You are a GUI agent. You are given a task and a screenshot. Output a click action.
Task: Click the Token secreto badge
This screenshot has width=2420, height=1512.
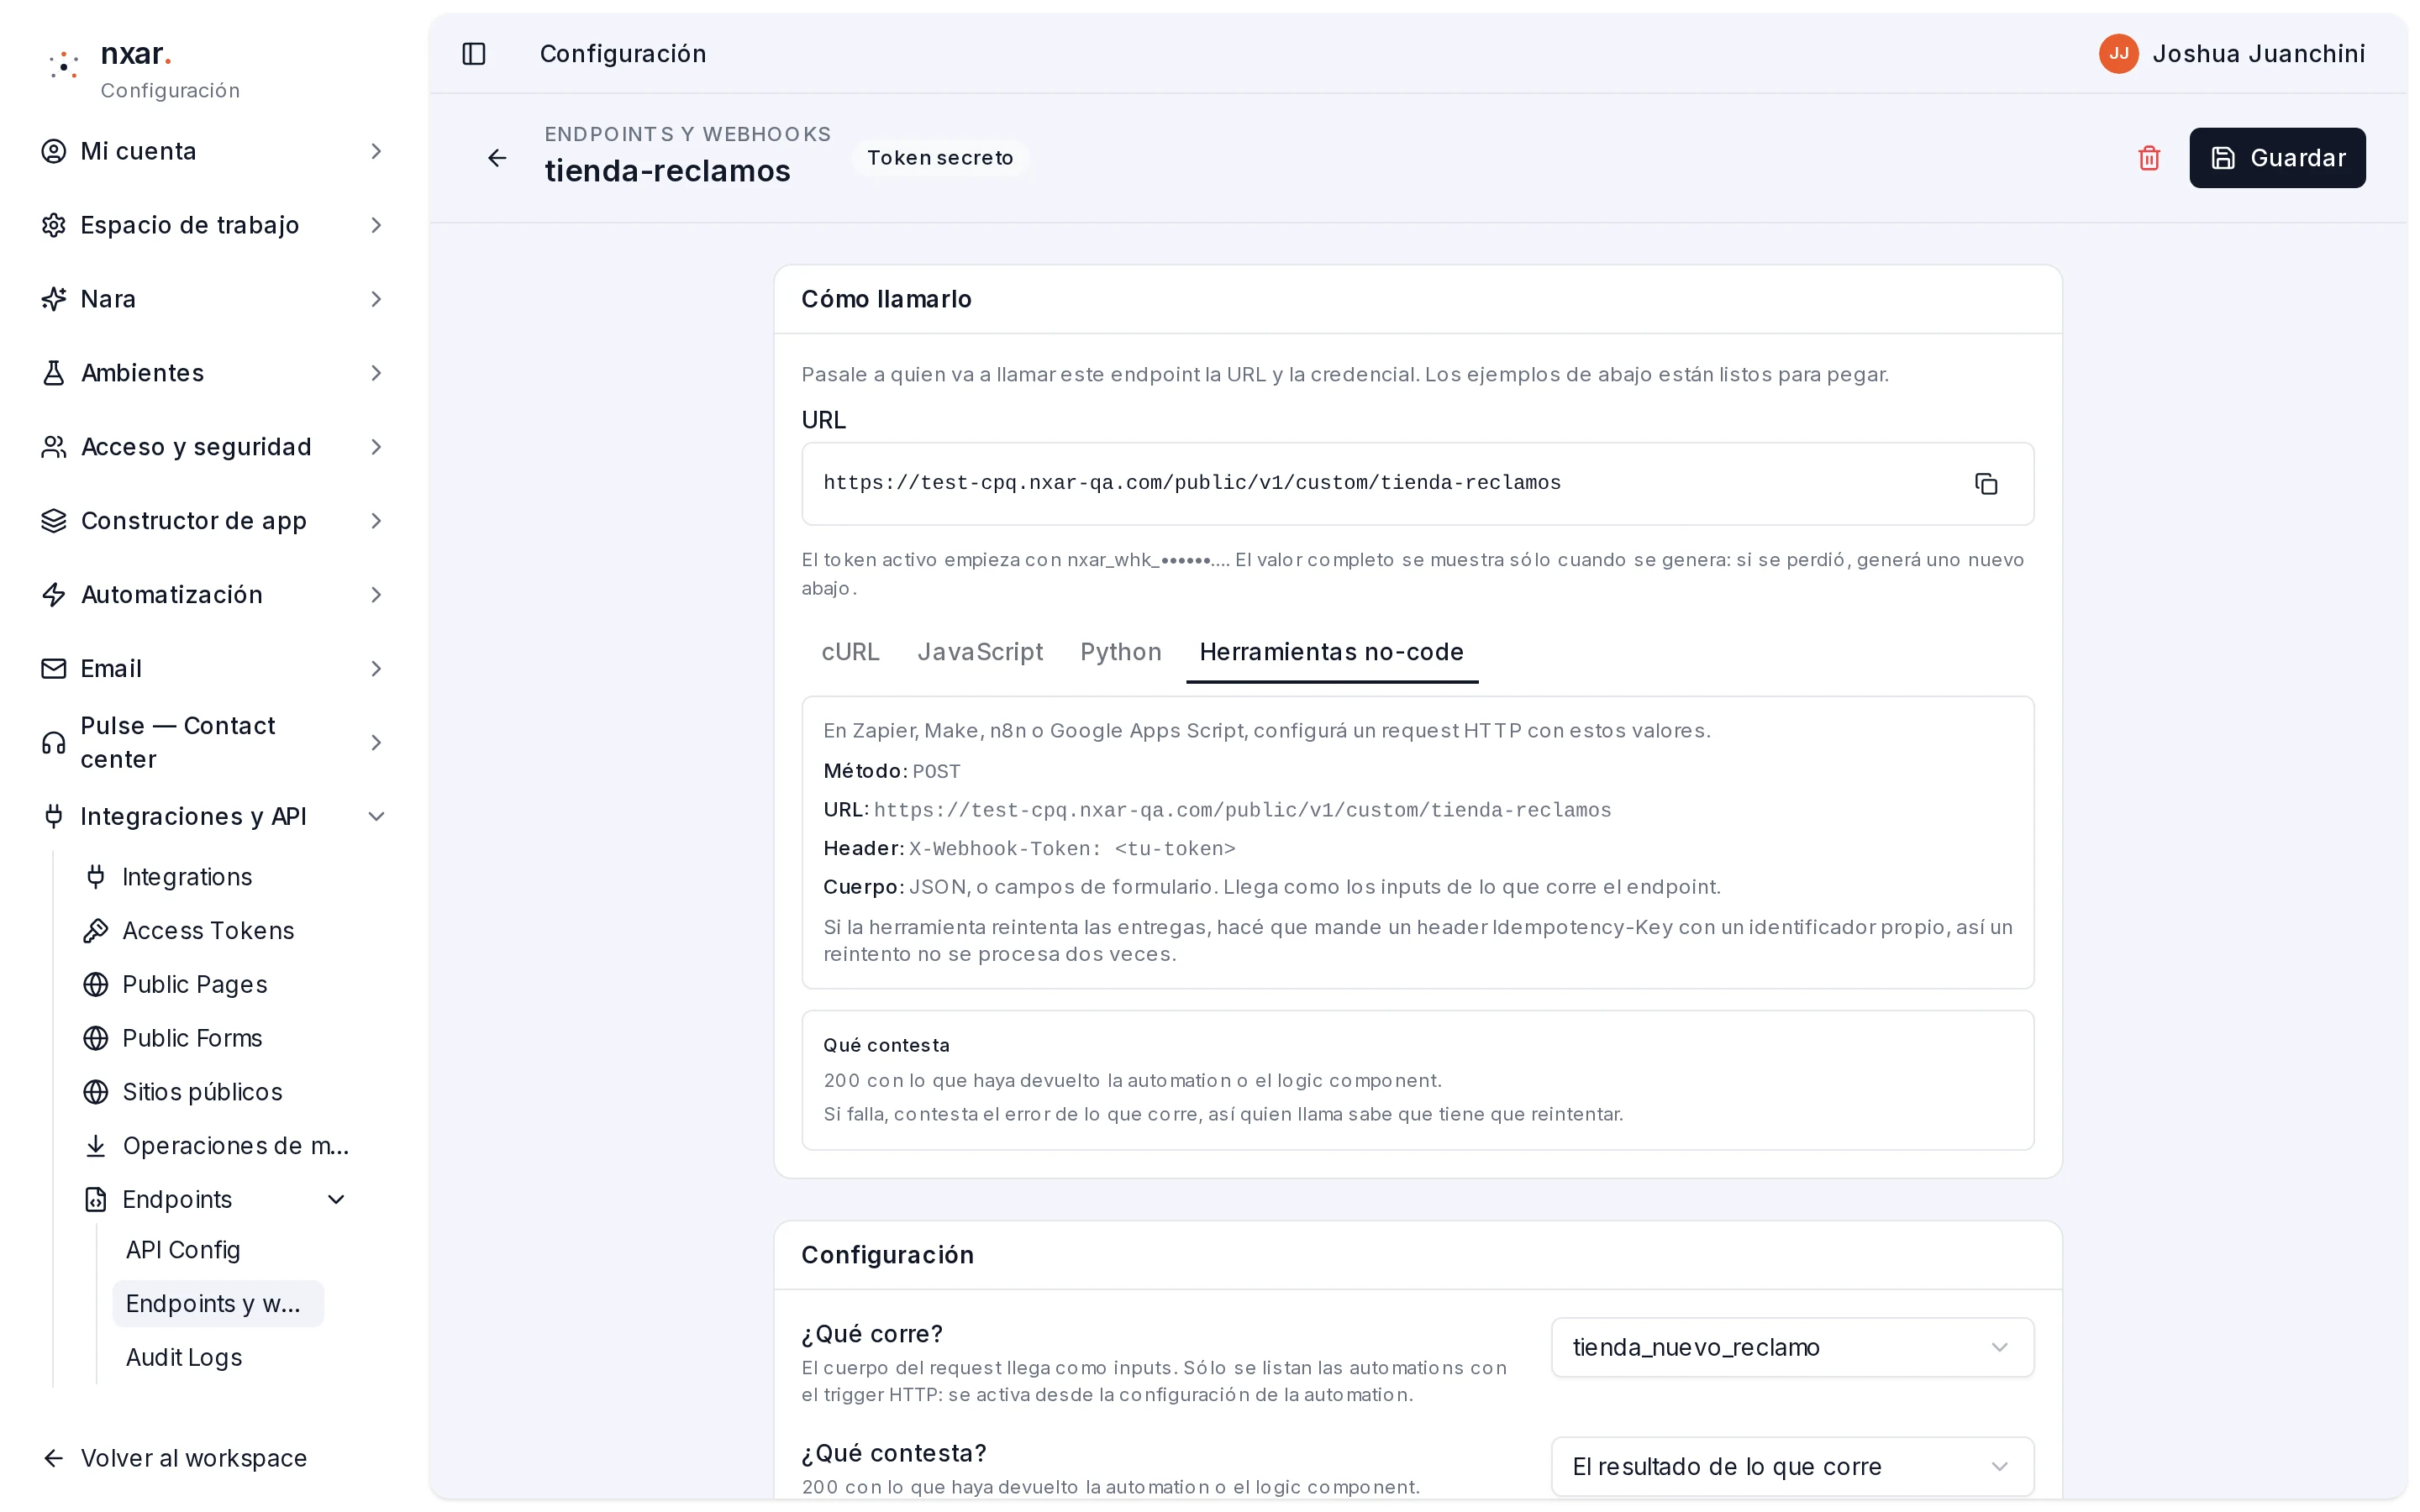click(x=940, y=158)
